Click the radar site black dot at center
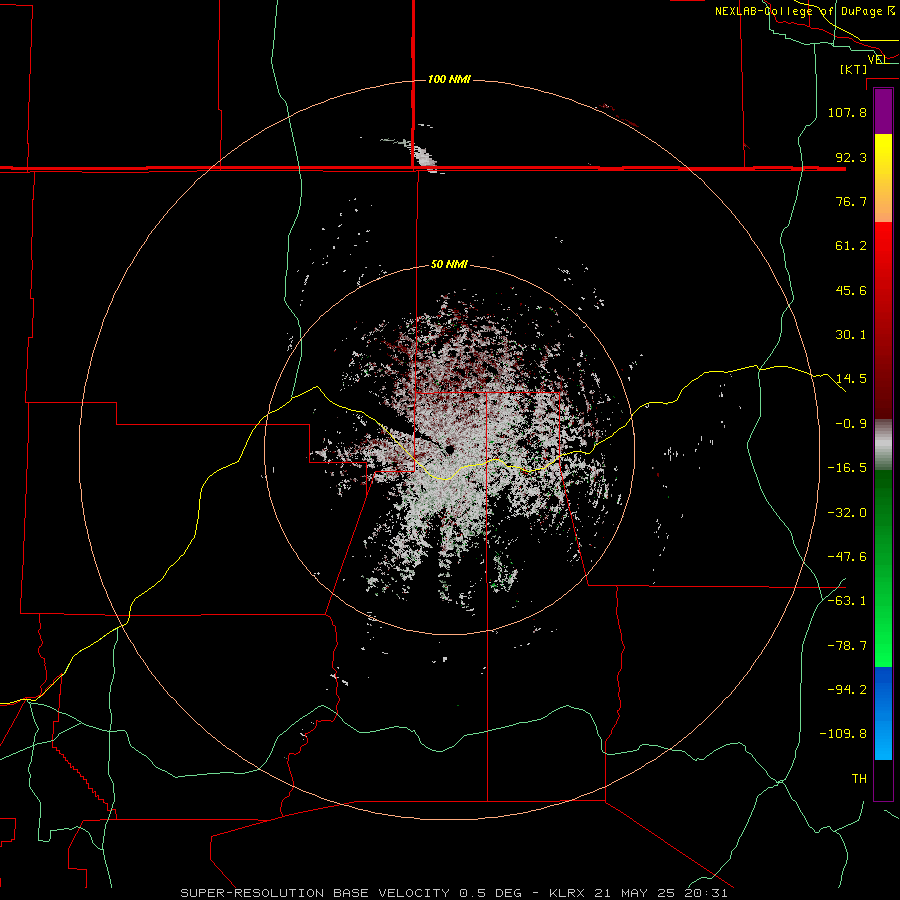The height and width of the screenshot is (900, 900). tap(449, 449)
